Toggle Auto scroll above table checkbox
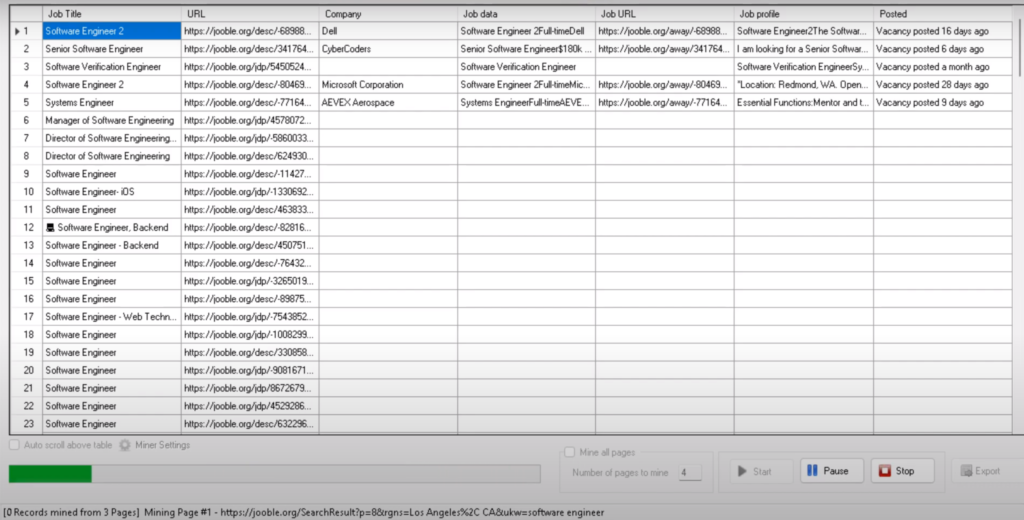The width and height of the screenshot is (1024, 520). point(14,445)
